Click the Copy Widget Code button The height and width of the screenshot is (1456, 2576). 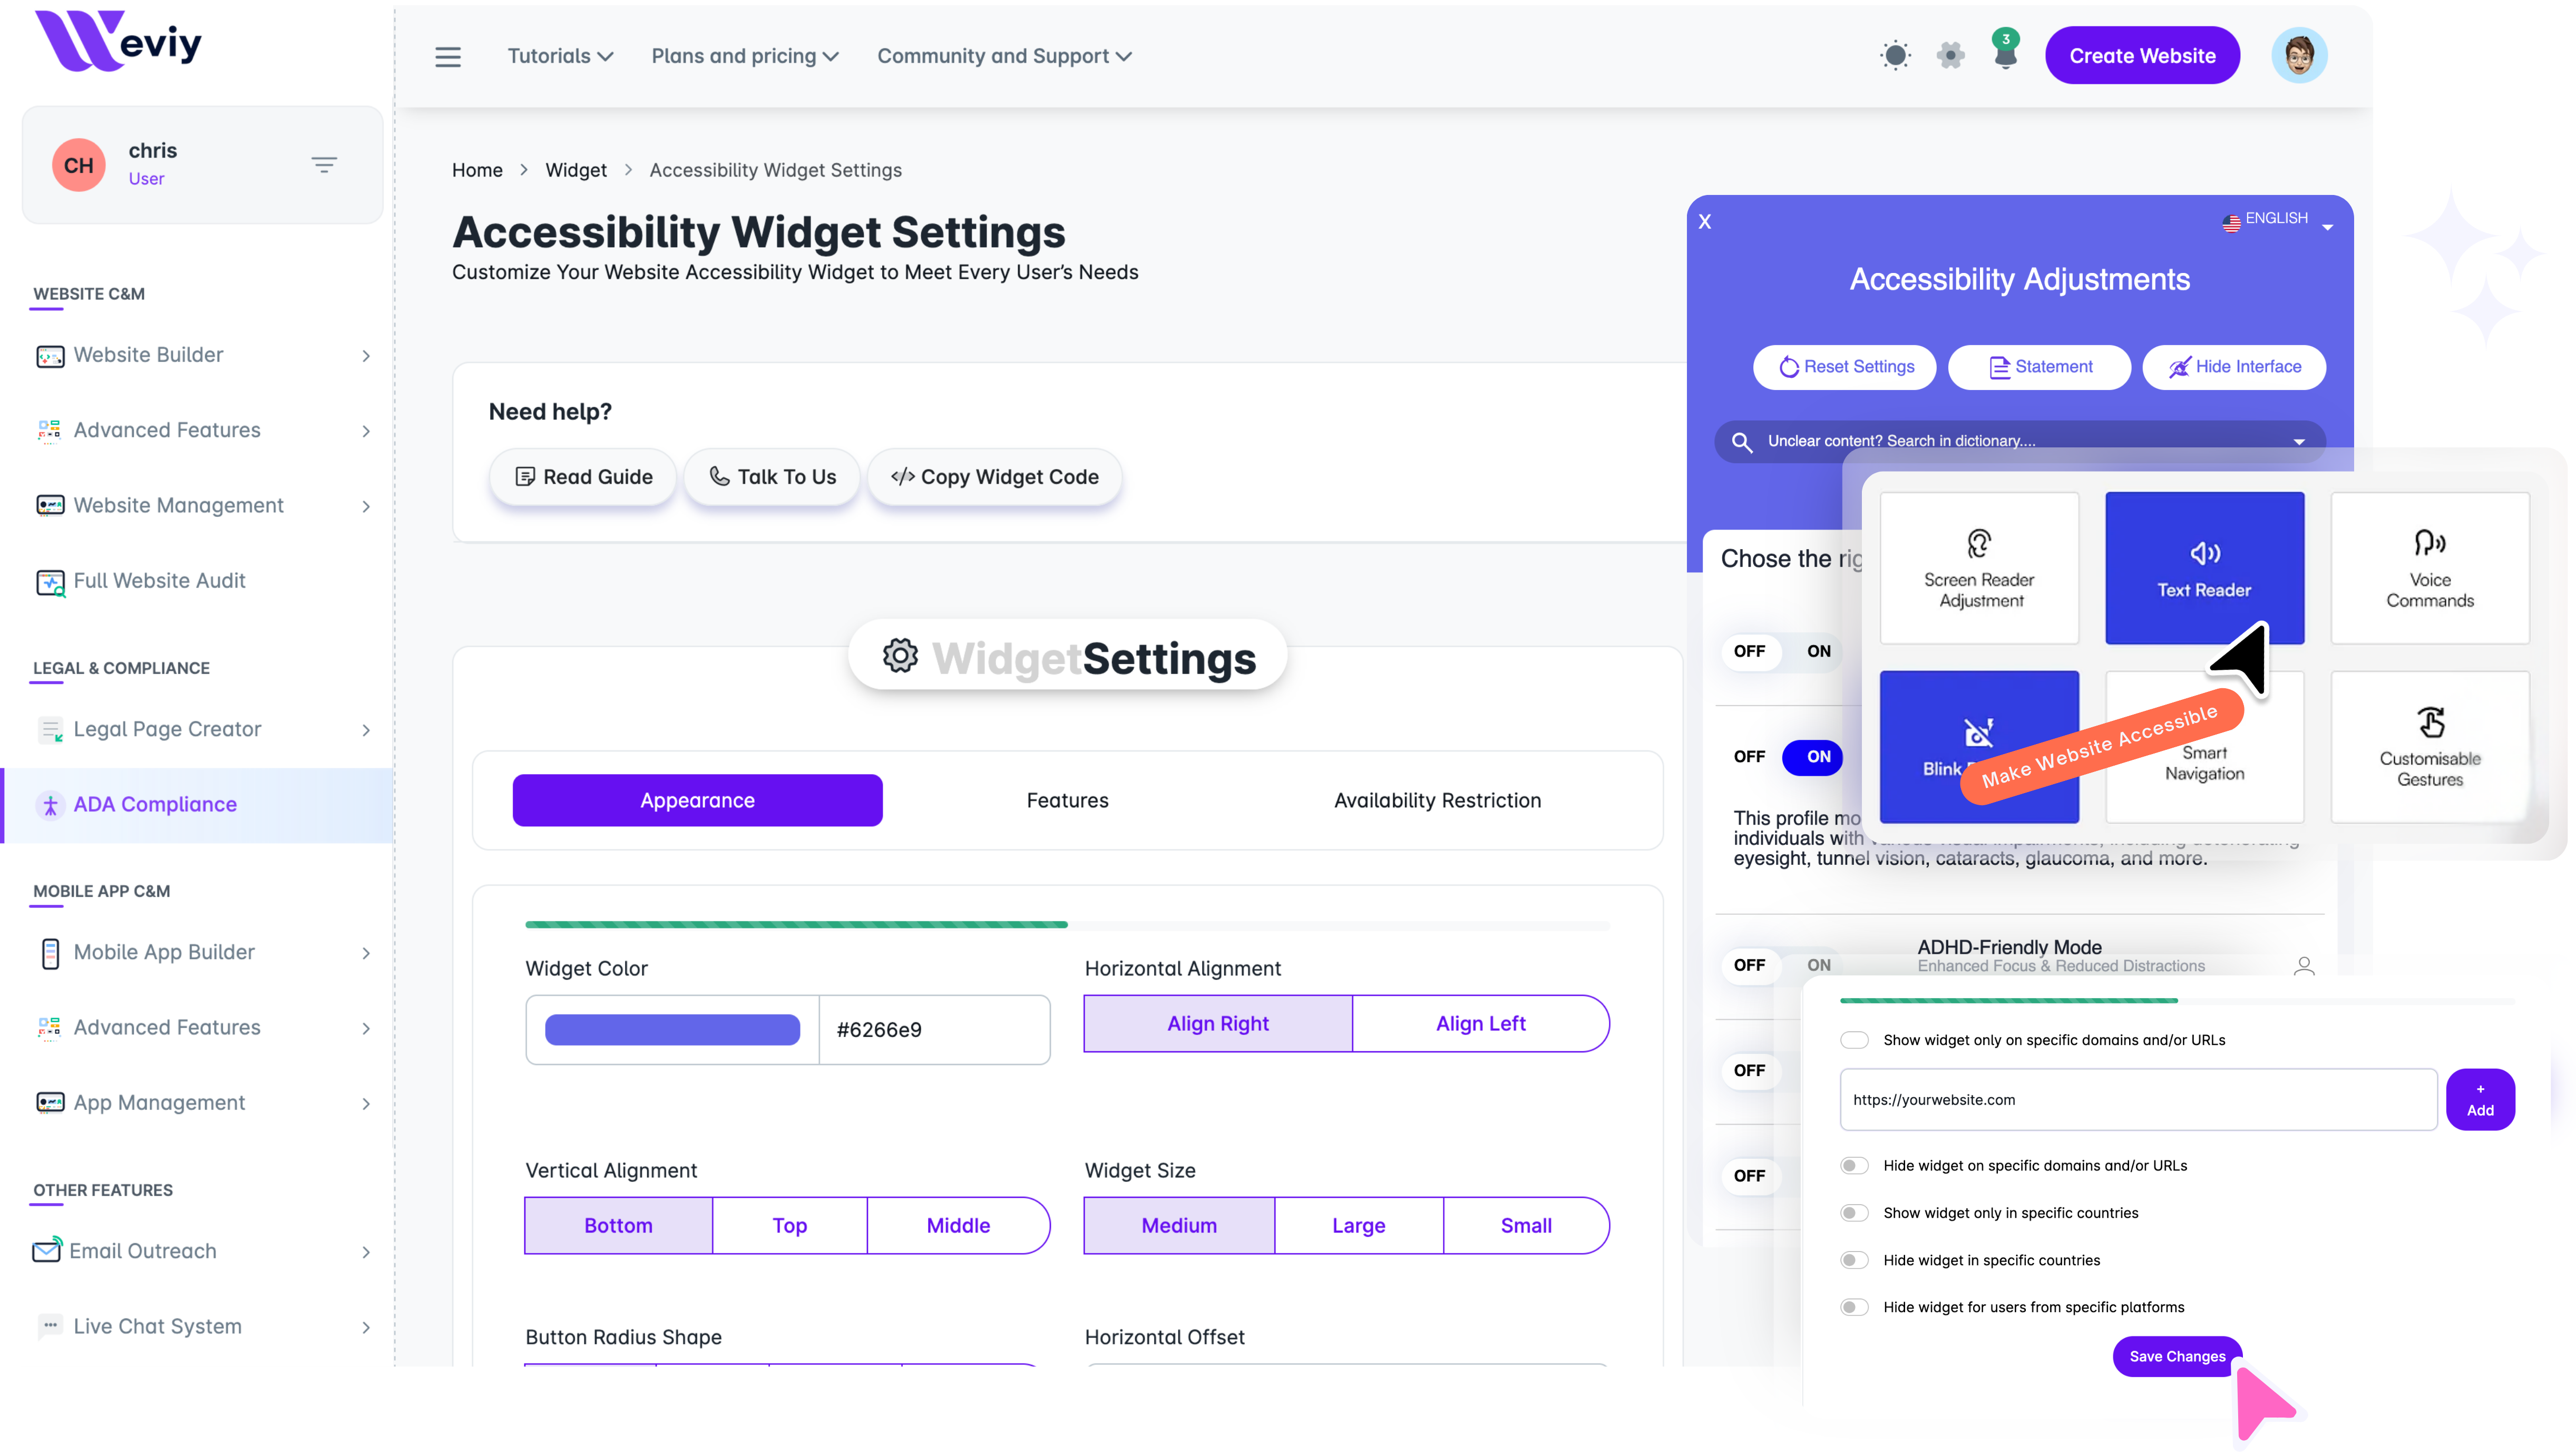[995, 477]
